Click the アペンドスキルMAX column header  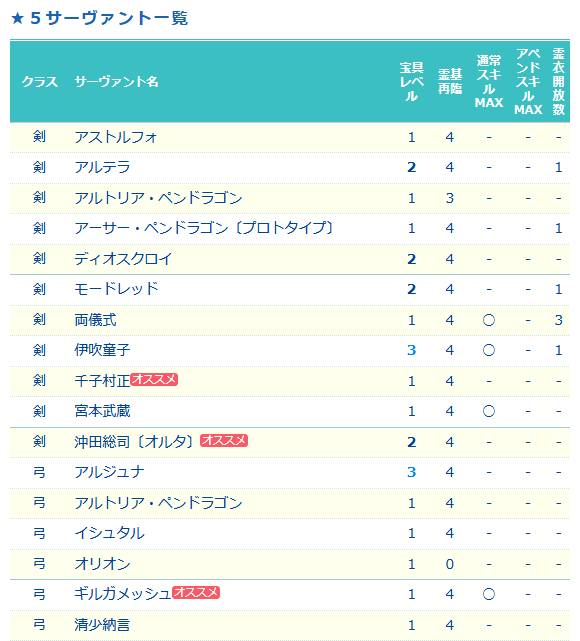tap(528, 81)
